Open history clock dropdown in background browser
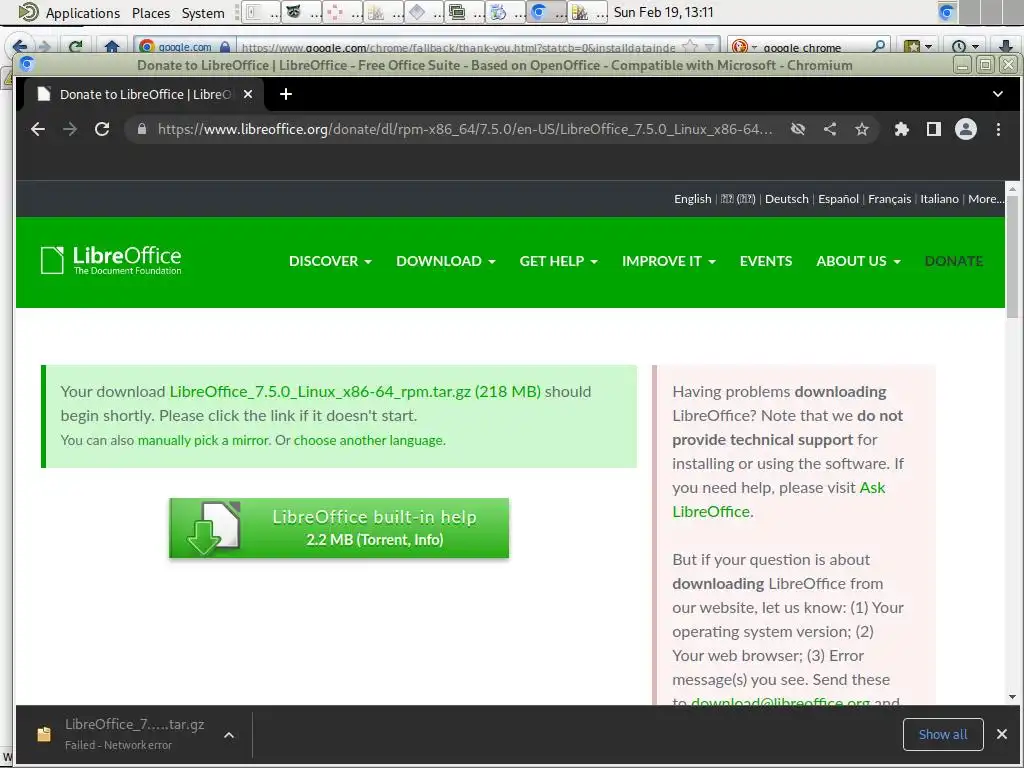 pyautogui.click(x=965, y=46)
